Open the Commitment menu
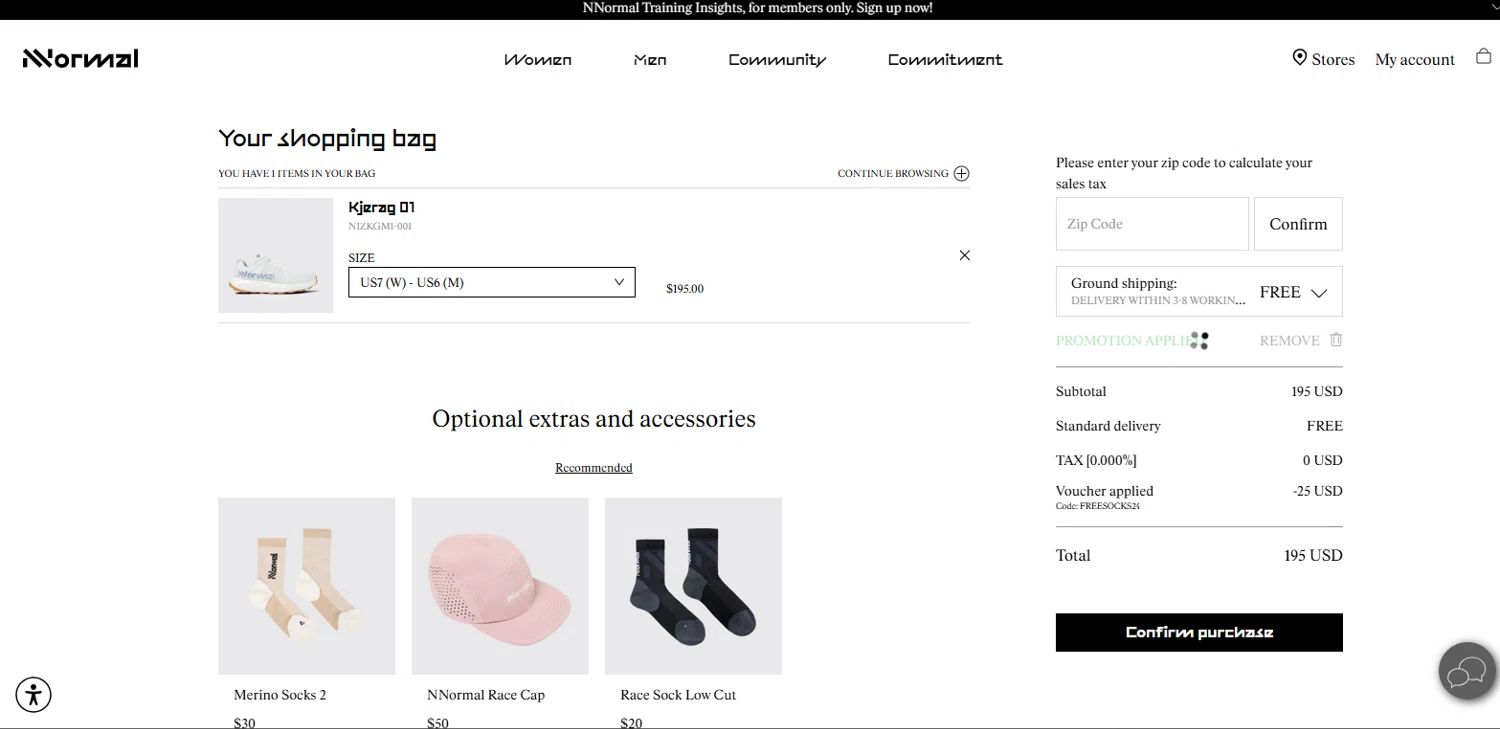The height and width of the screenshot is (729, 1500). point(945,60)
